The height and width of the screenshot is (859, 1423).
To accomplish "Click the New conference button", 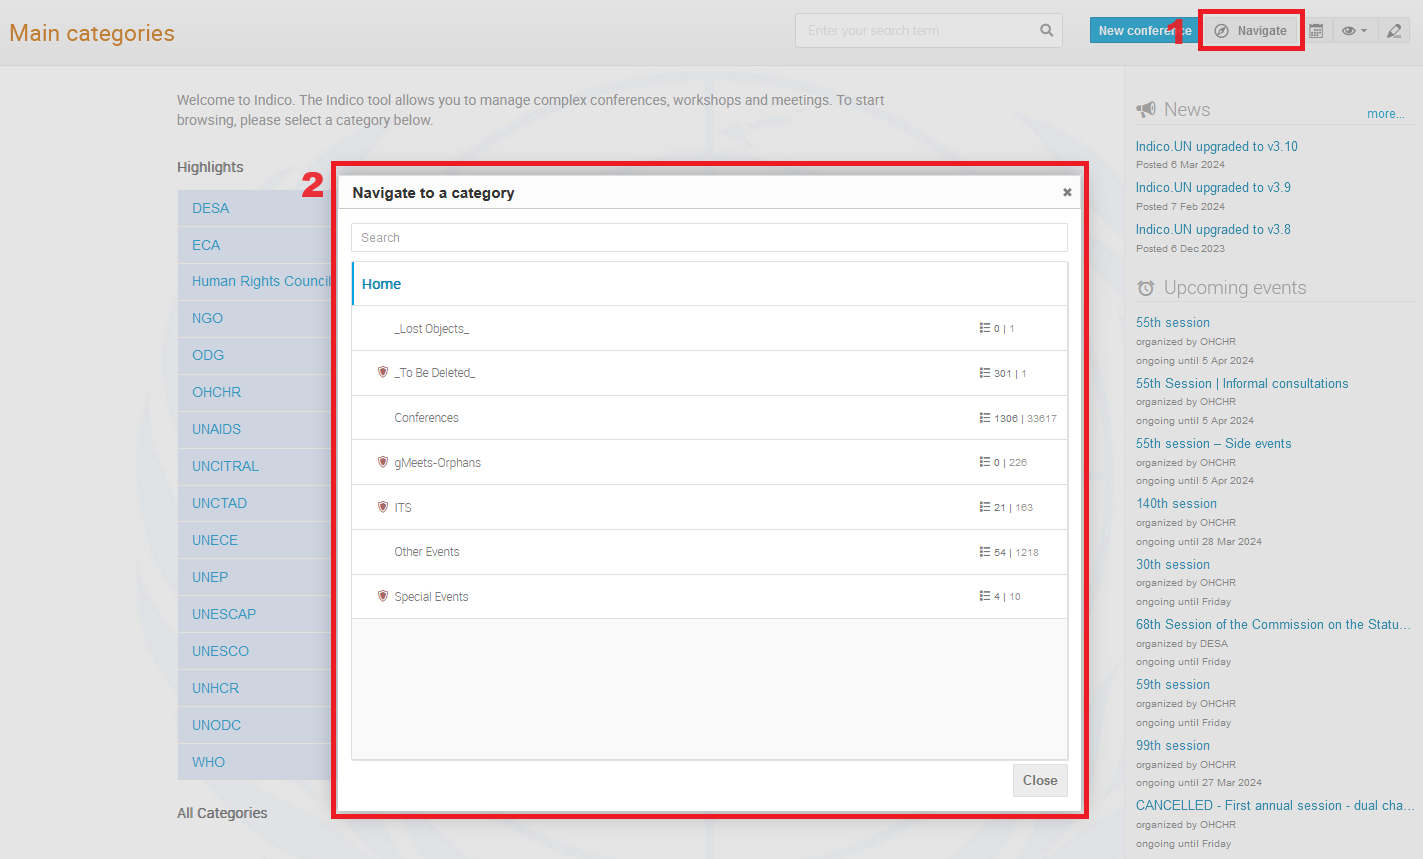I will 1144,31.
